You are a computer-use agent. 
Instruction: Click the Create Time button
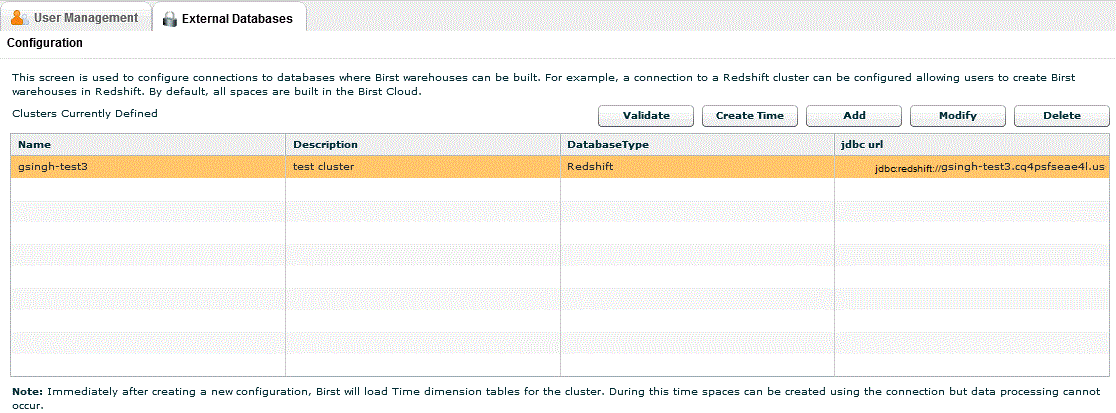point(750,116)
